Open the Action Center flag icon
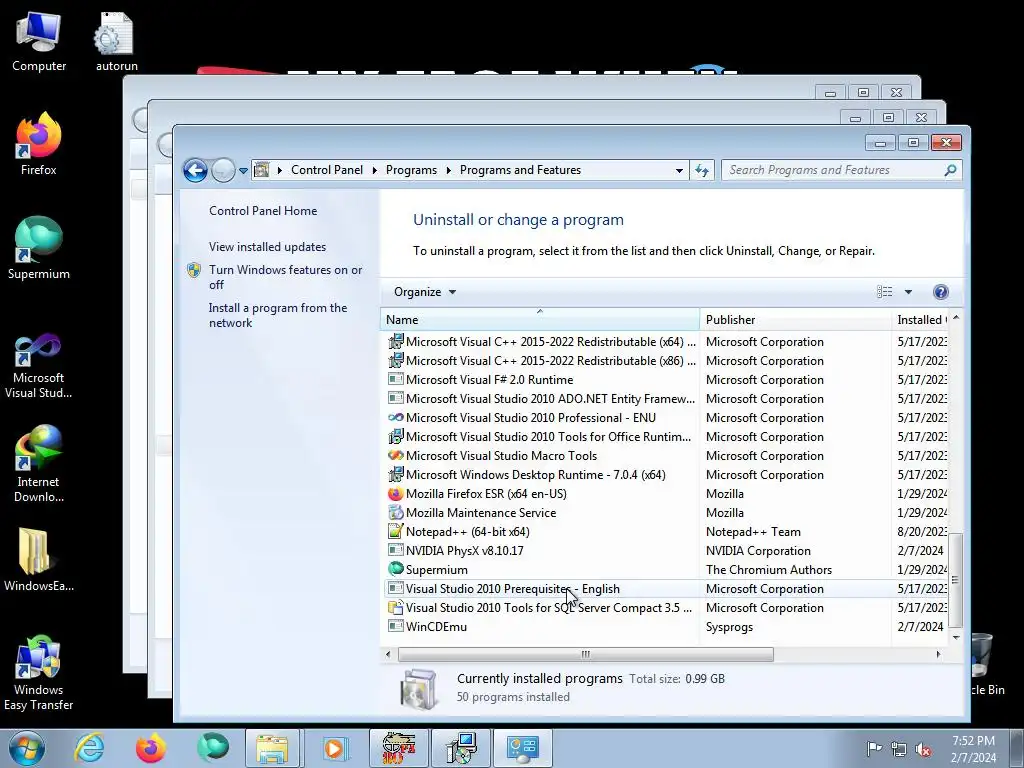This screenshot has width=1024, height=768. 874,749
